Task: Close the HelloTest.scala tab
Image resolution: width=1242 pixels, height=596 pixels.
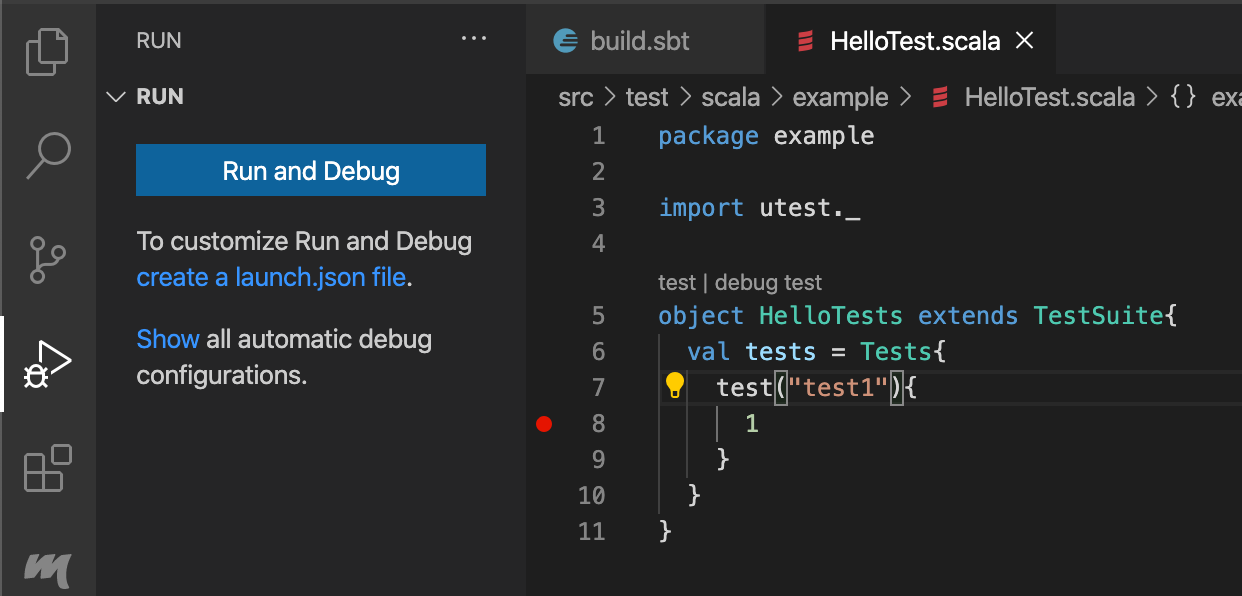Action: pyautogui.click(x=1024, y=41)
